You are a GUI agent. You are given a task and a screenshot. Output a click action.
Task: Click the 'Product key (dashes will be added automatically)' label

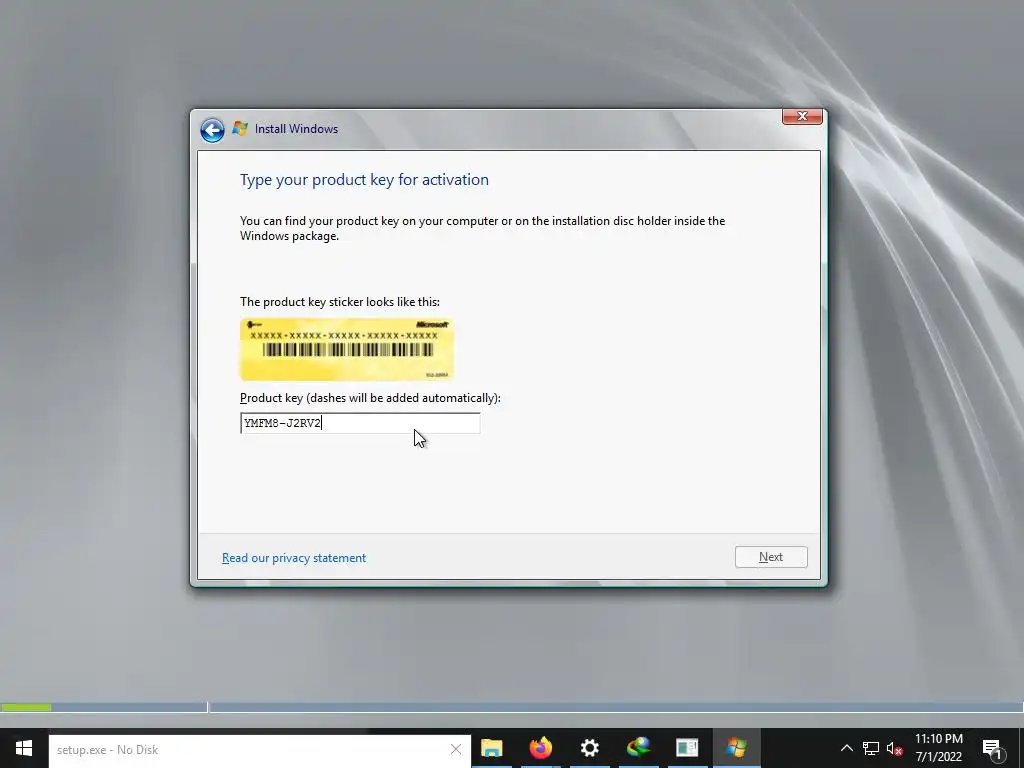point(370,398)
